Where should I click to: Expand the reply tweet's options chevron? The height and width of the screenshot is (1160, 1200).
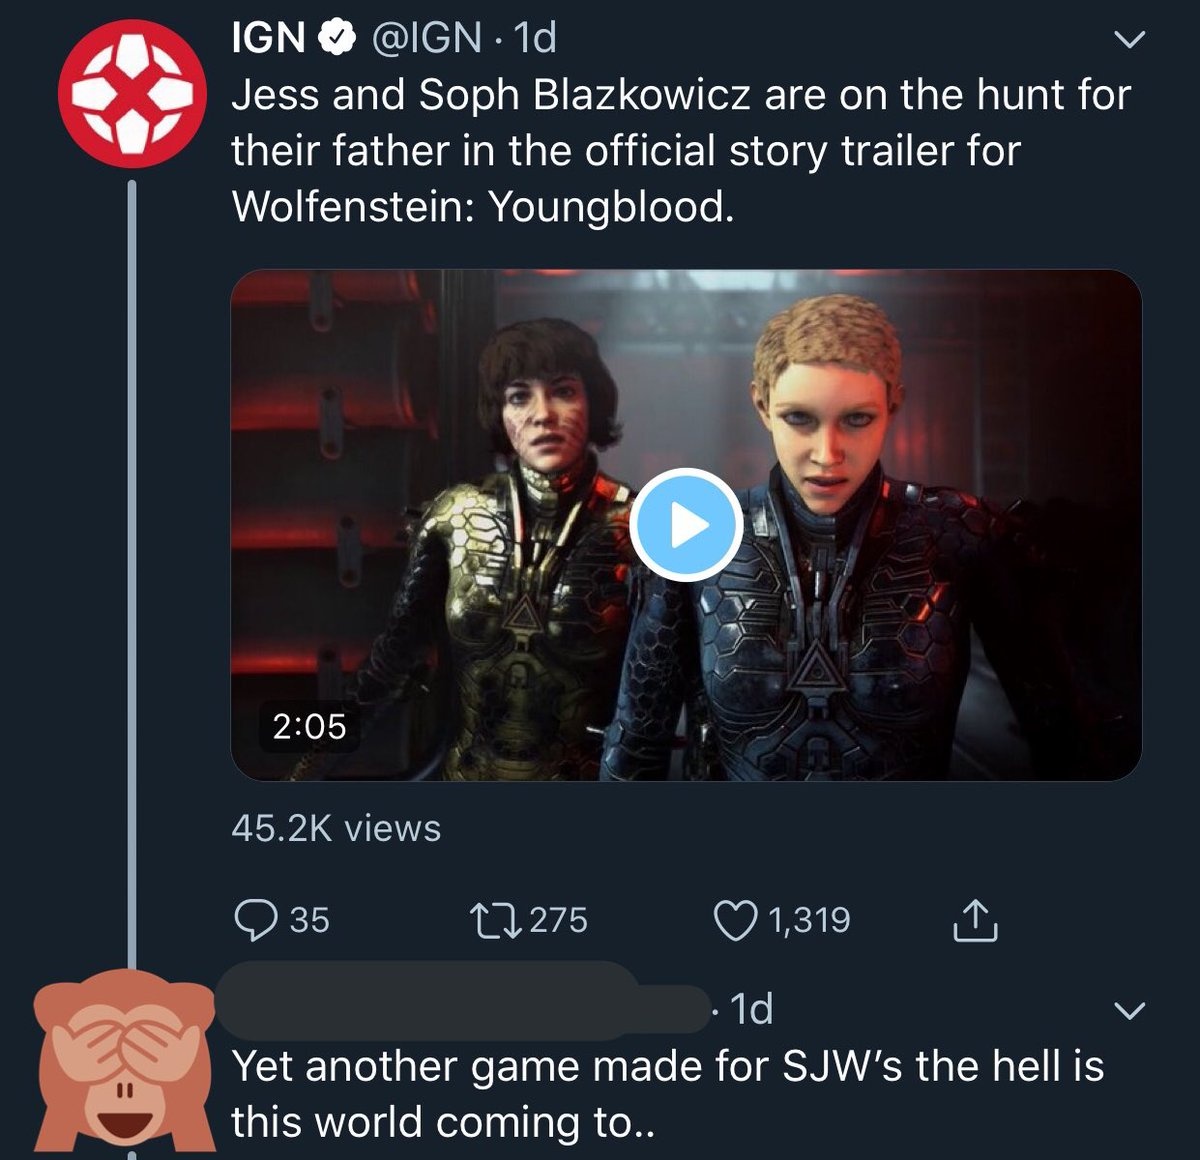click(x=1129, y=1011)
